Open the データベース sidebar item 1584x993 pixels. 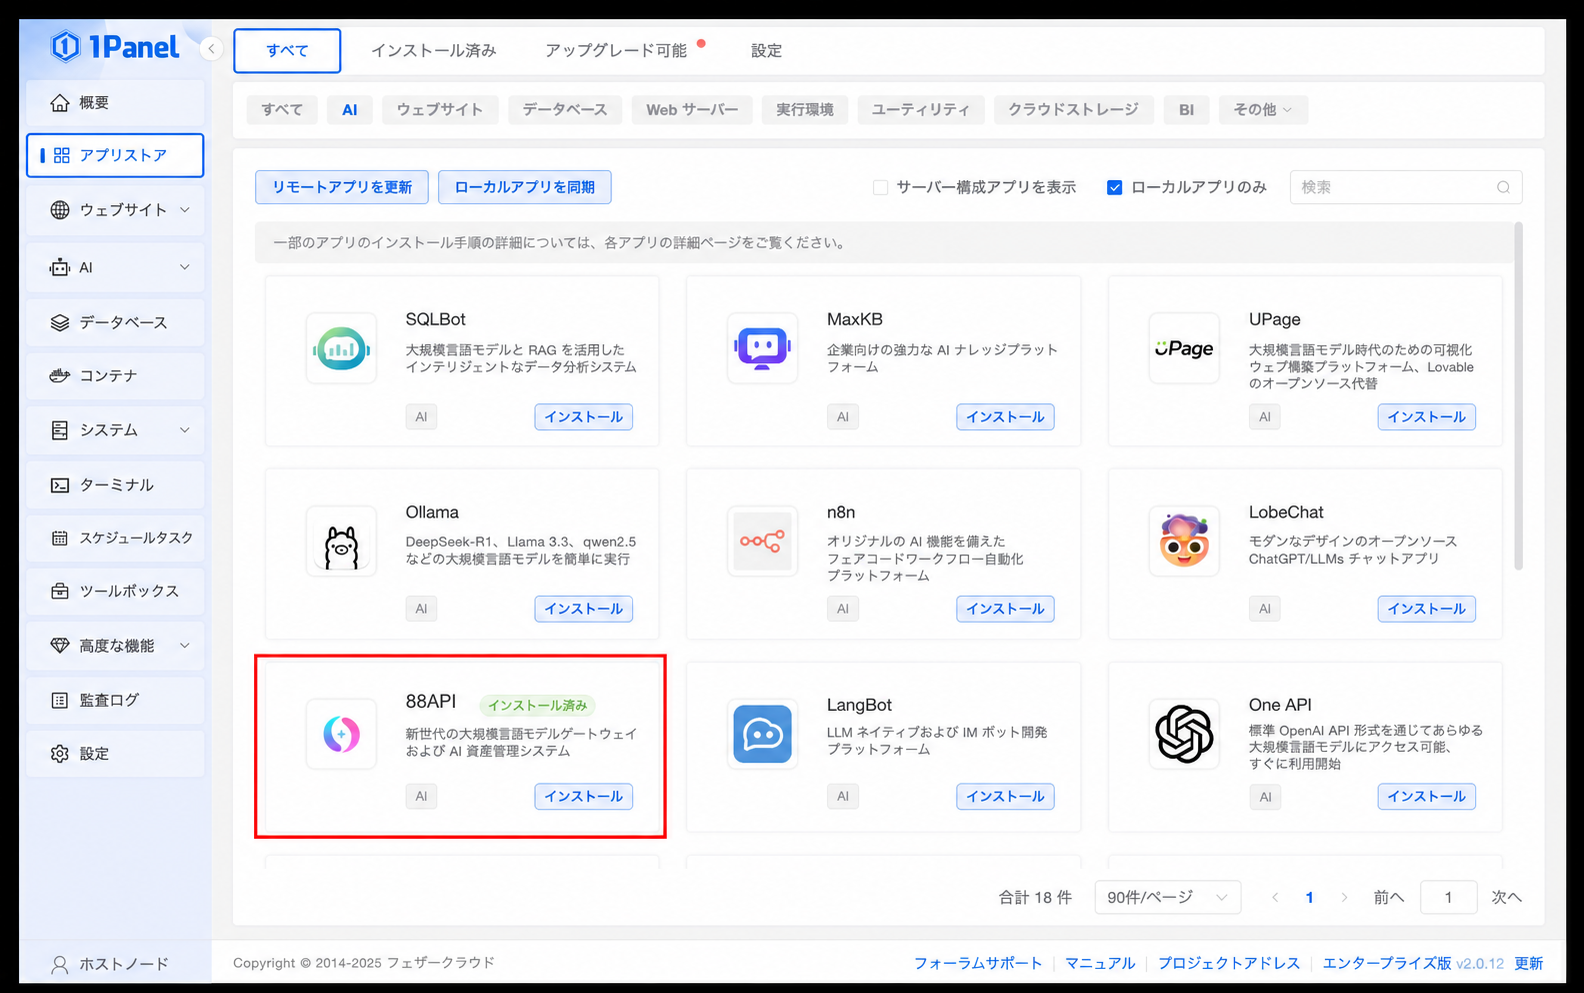[115, 322]
